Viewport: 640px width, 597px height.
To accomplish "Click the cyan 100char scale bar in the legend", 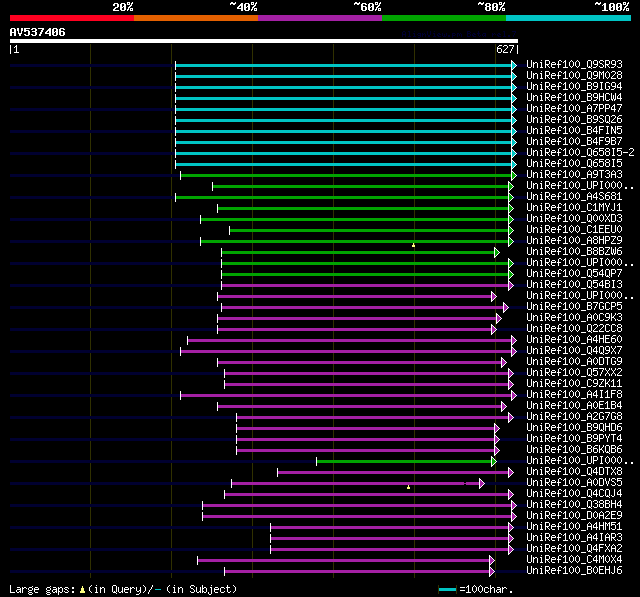I will coord(447,589).
